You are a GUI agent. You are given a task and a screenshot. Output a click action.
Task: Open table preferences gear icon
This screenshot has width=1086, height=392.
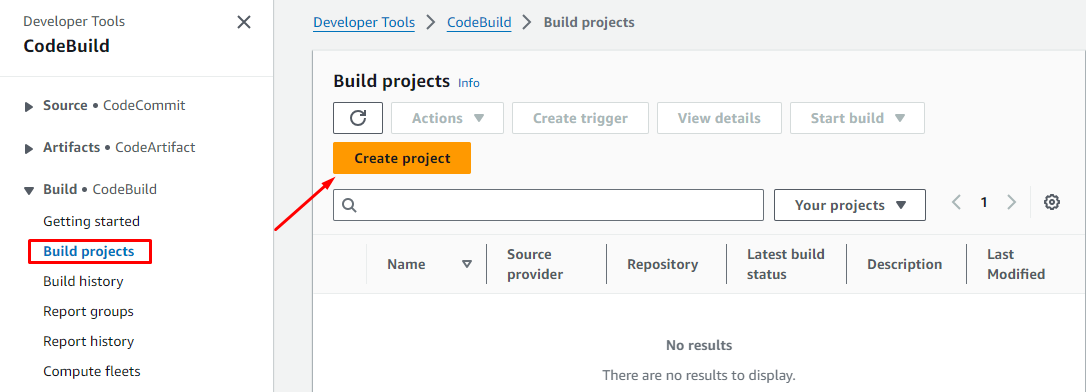(x=1052, y=202)
